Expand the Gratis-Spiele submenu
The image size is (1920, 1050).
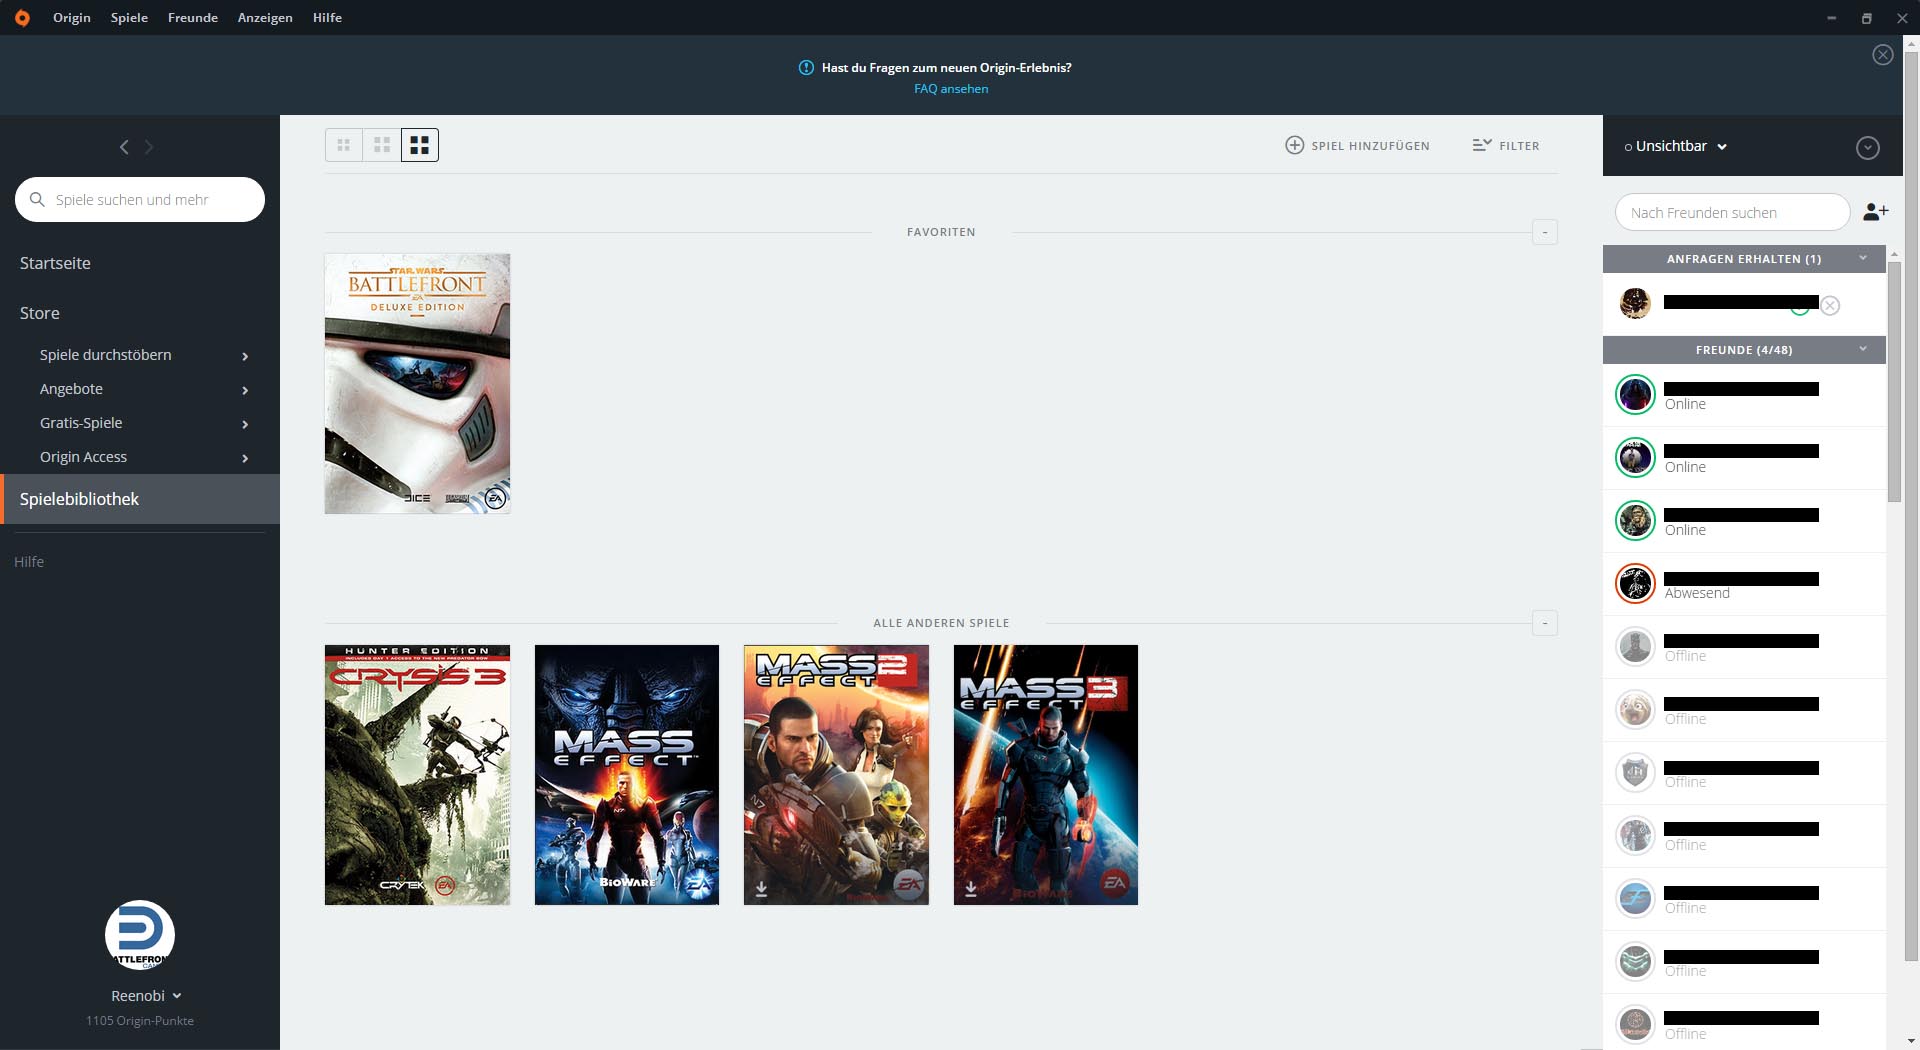pyautogui.click(x=245, y=424)
